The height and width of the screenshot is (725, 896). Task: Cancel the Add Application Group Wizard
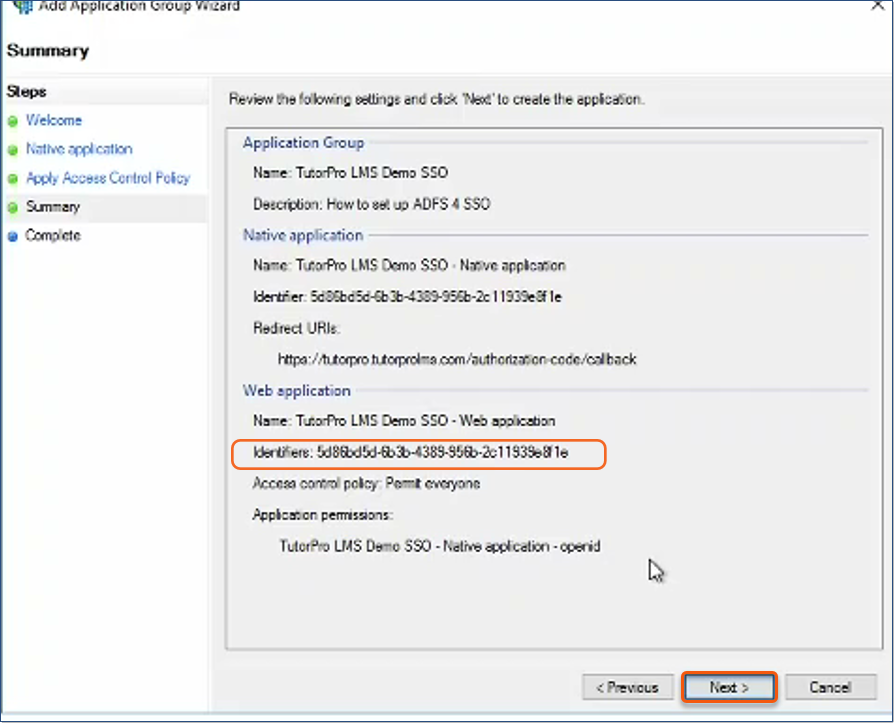pos(830,687)
